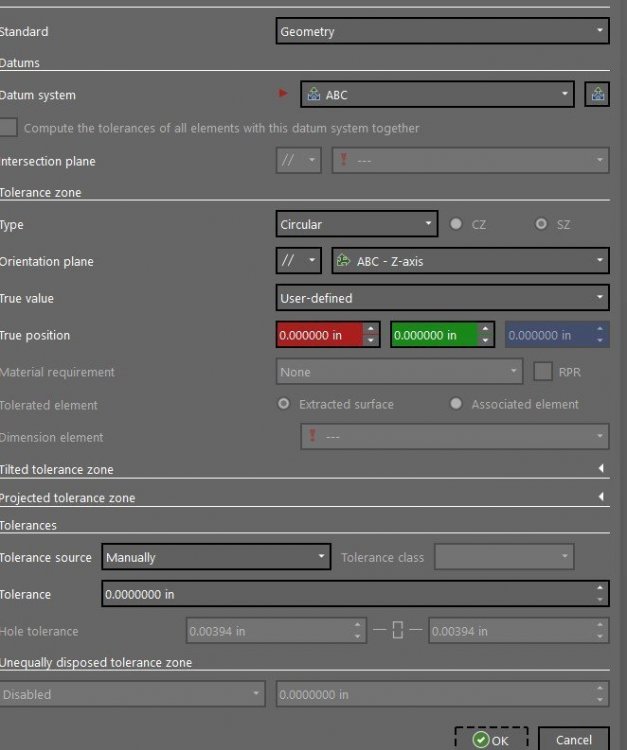Select the SZ radio button
Screen dimensions: 627x750
point(541,225)
